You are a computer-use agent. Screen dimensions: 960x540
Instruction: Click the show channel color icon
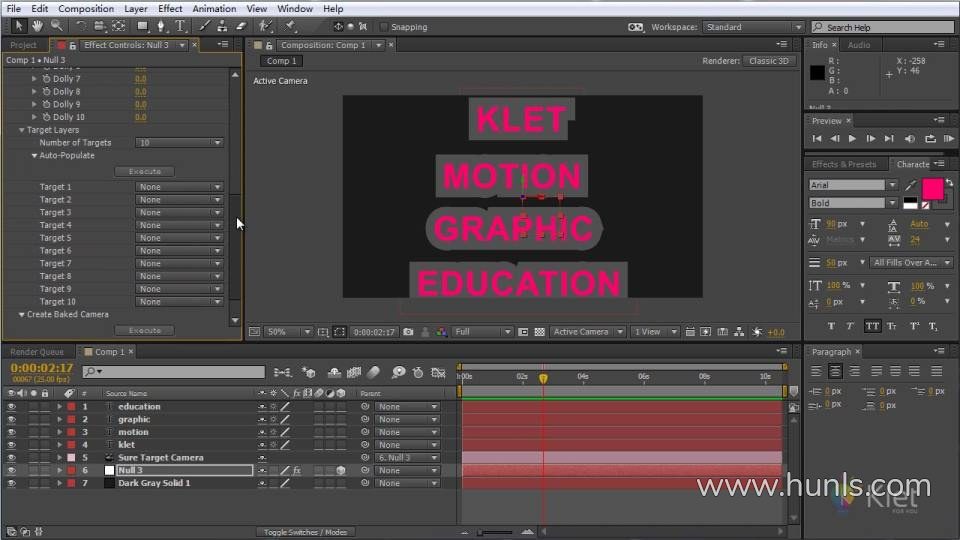[441, 332]
